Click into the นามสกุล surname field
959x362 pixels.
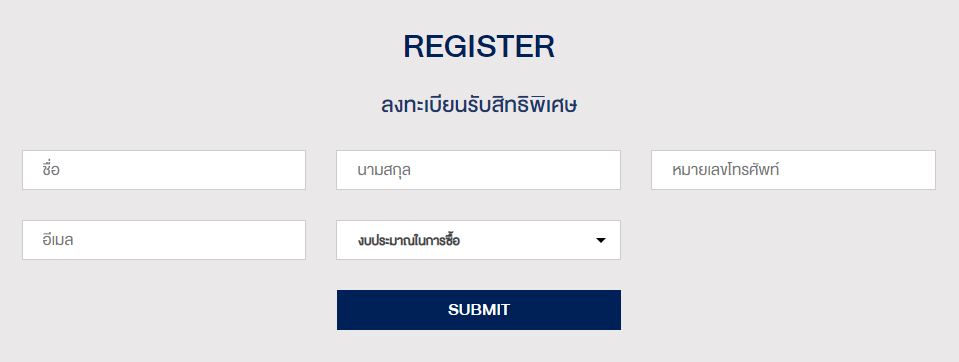point(478,170)
